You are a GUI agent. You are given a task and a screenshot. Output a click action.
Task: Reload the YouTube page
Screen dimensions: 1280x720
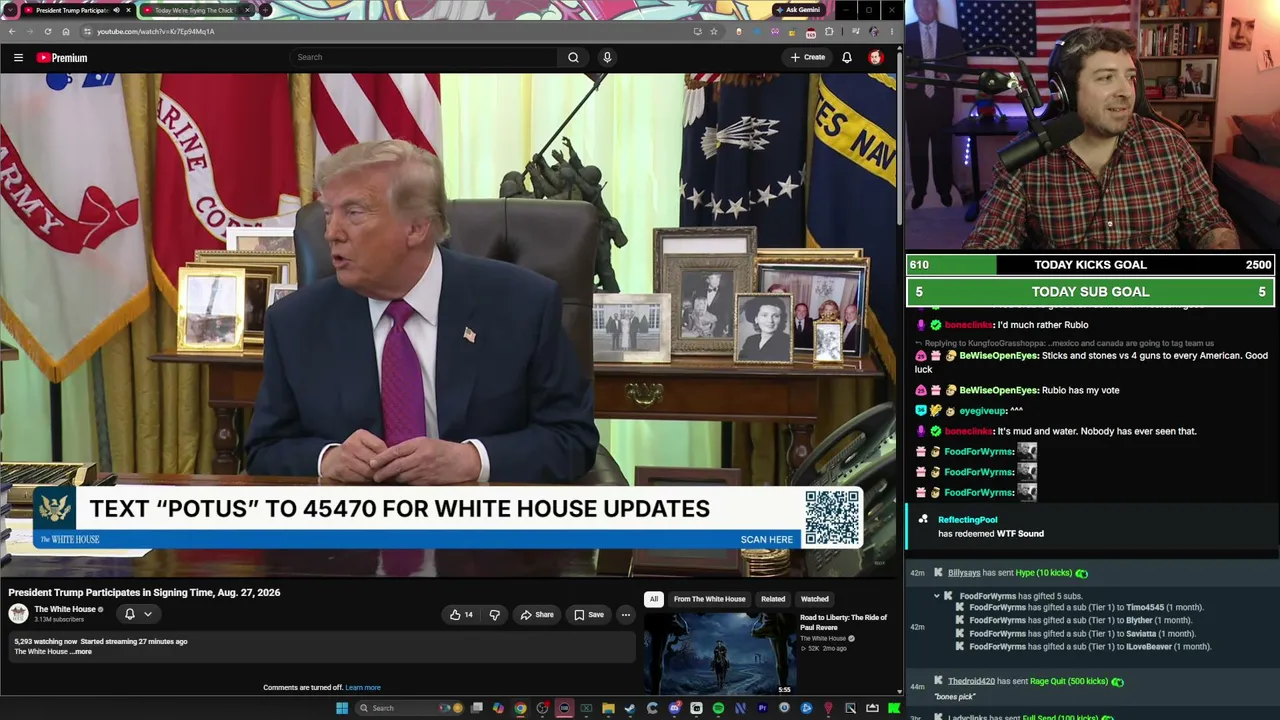pyautogui.click(x=47, y=31)
